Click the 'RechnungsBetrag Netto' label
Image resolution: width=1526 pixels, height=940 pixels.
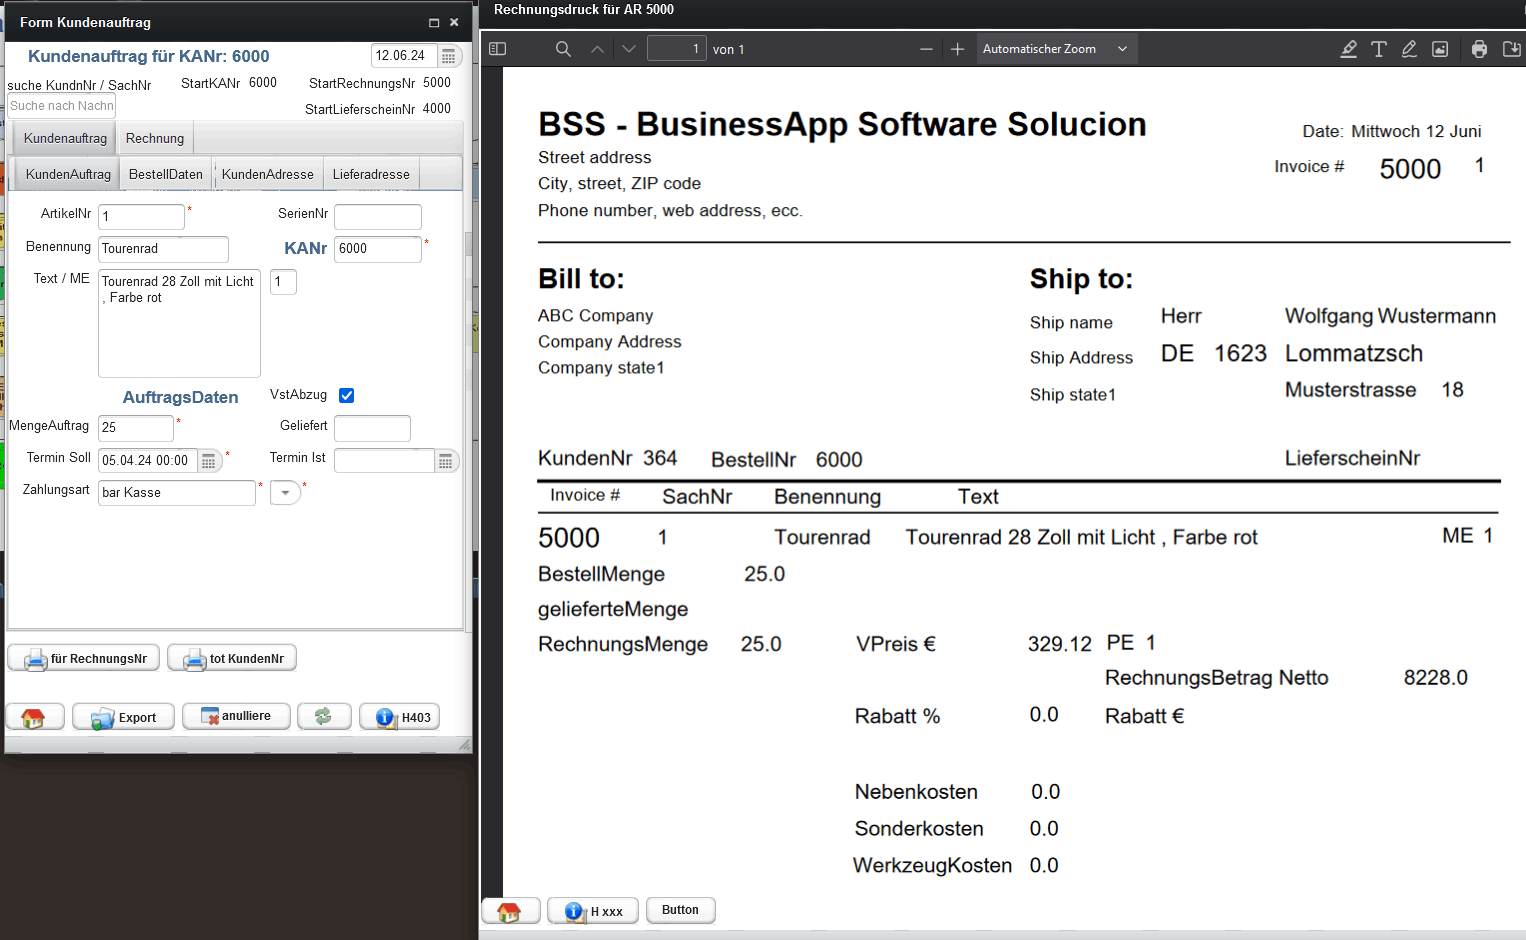[1216, 678]
